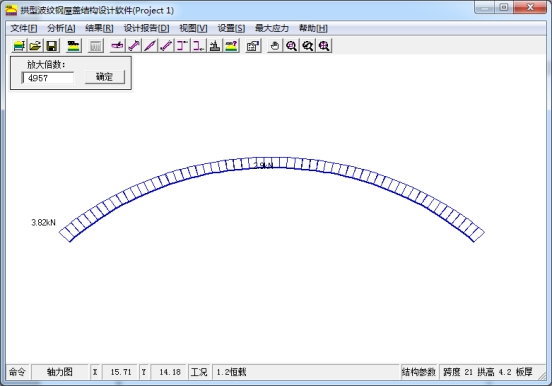Click the grayed calculator grid icon
552x386 pixels.
tap(95, 46)
